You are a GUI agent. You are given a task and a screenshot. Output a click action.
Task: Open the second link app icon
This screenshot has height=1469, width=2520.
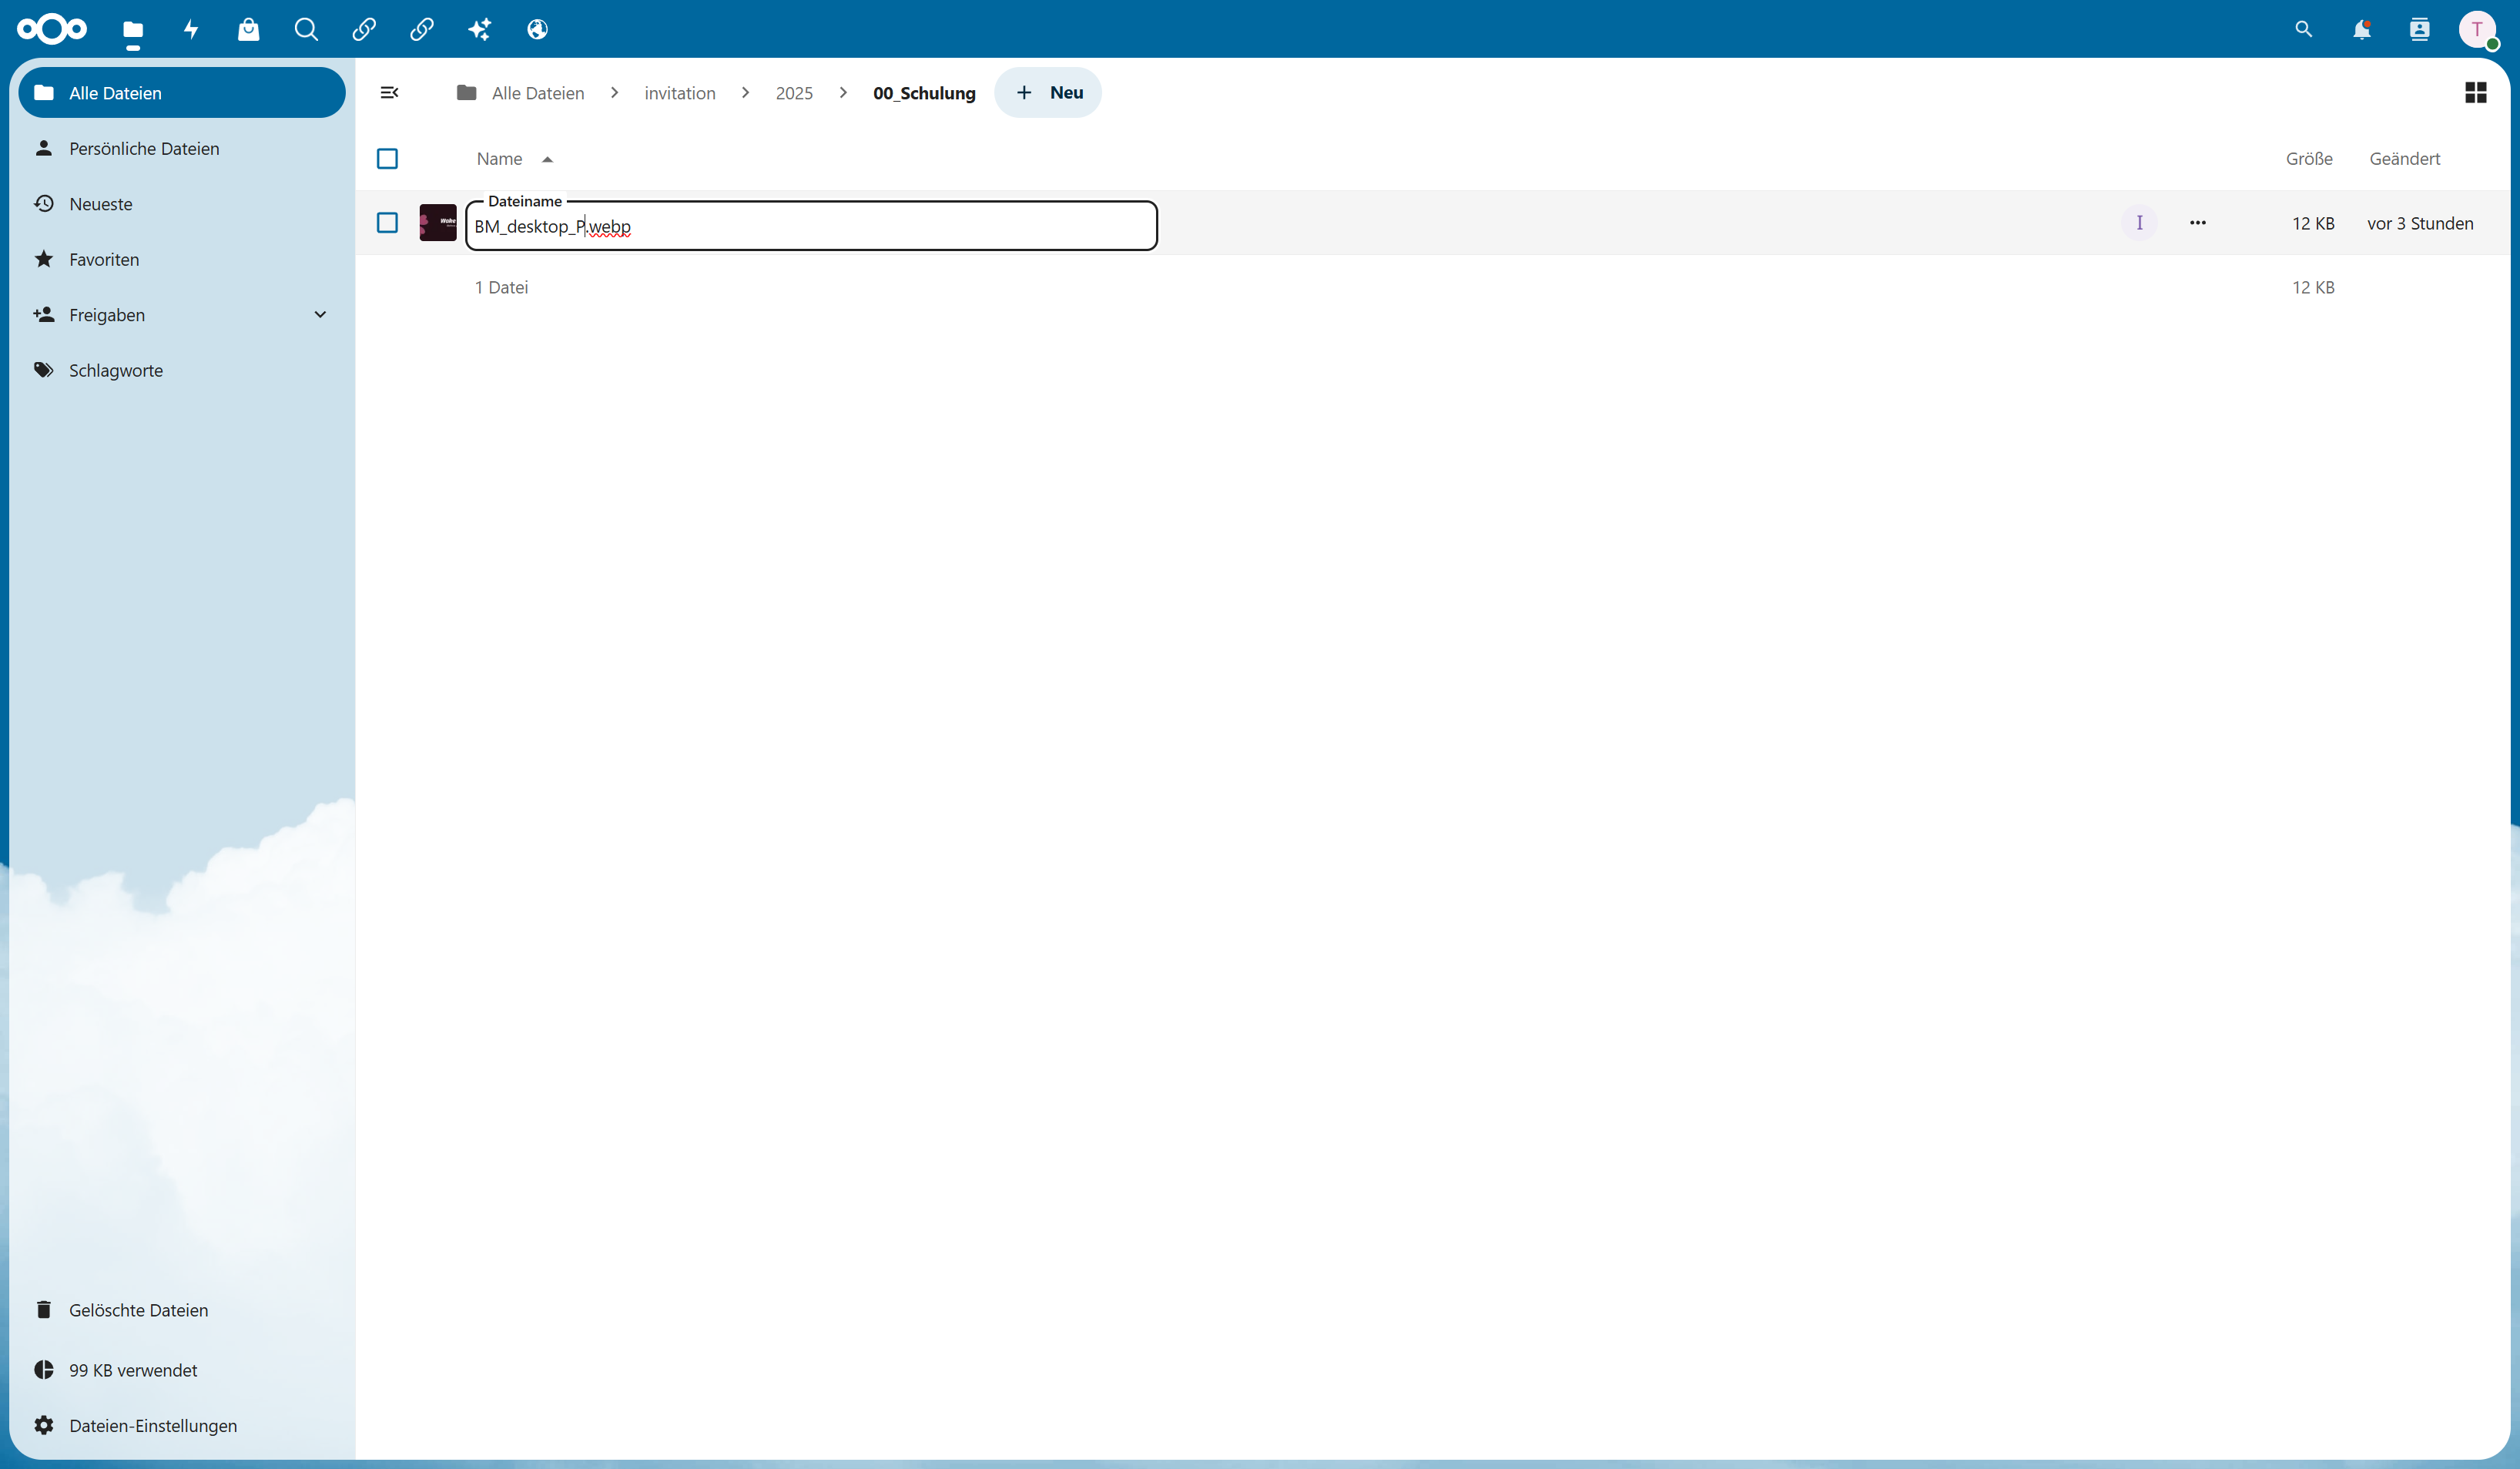[x=422, y=30]
